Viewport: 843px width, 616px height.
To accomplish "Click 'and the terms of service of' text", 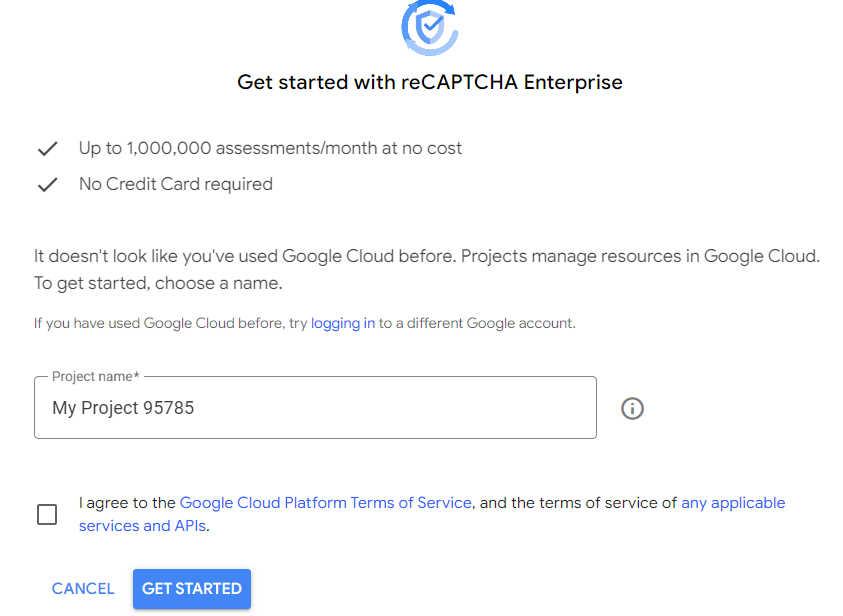I will 578,503.
